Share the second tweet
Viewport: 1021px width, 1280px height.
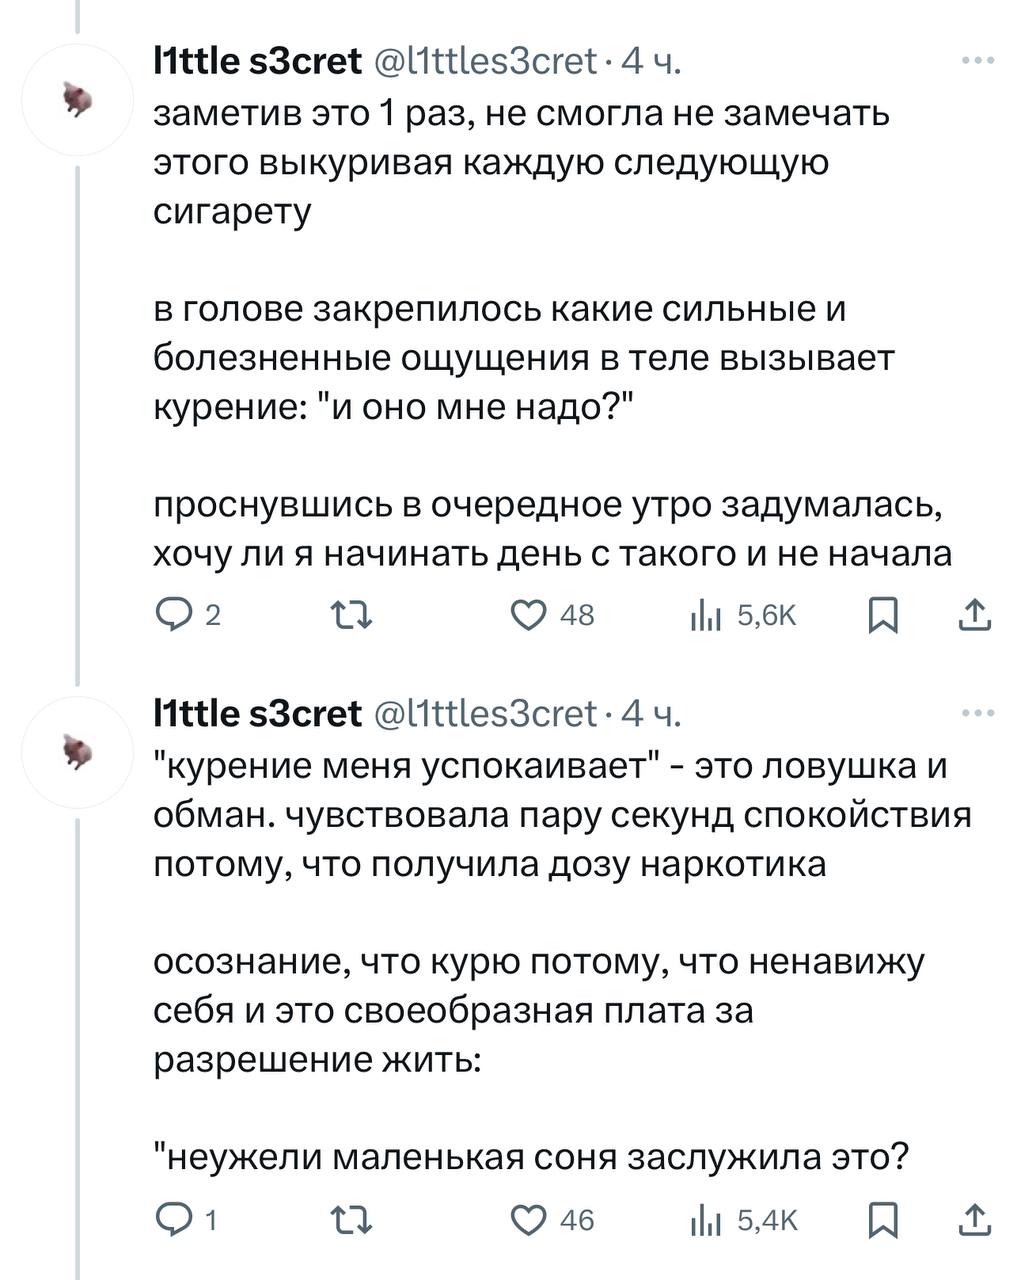[x=974, y=1219]
